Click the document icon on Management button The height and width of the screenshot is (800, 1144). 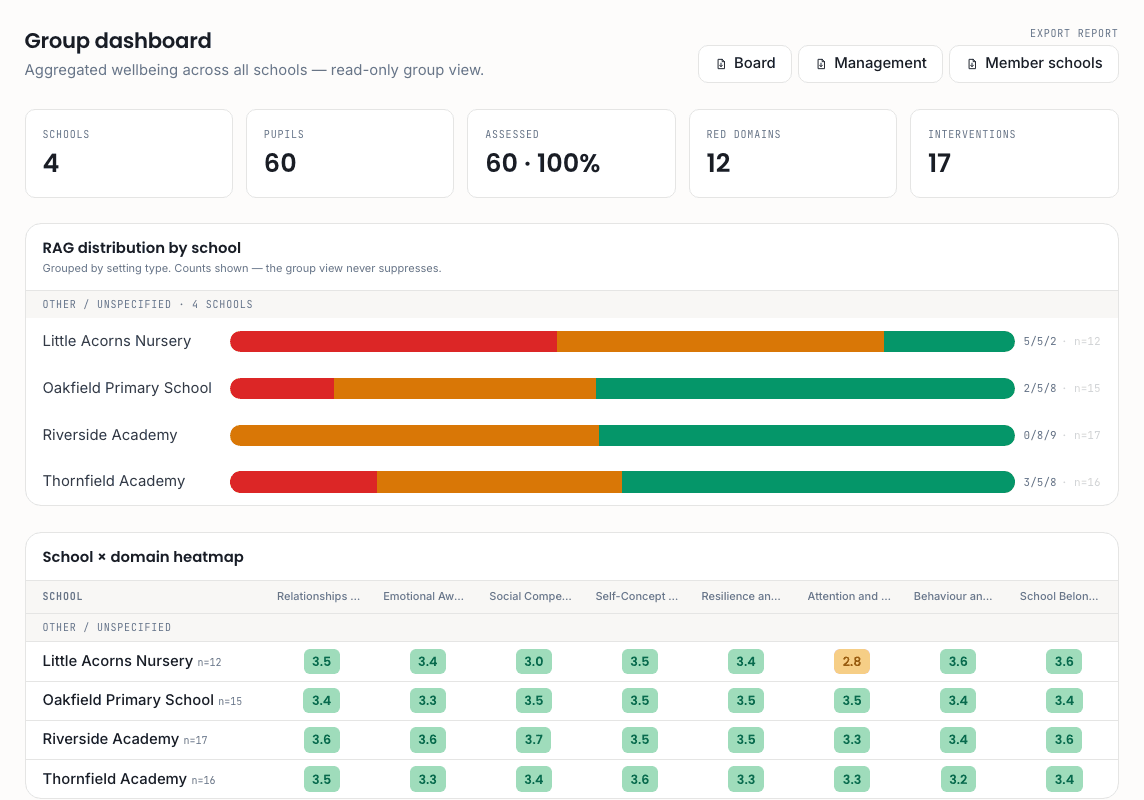[821, 64]
